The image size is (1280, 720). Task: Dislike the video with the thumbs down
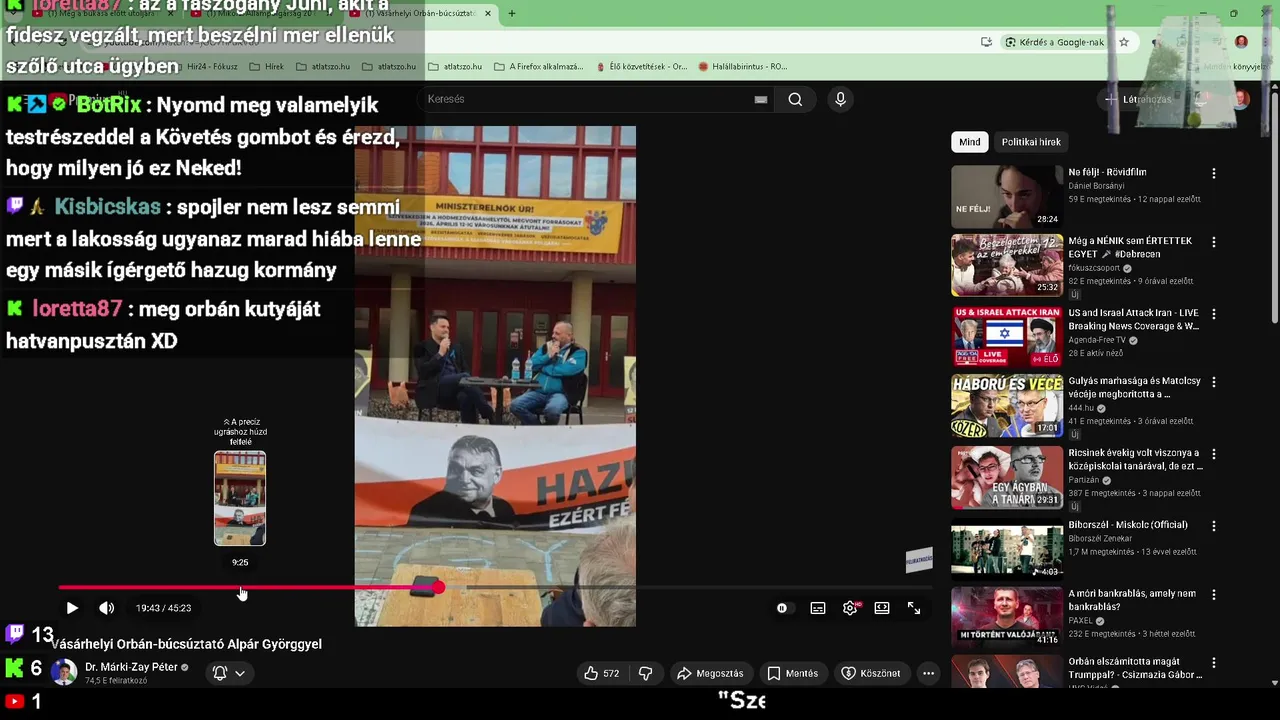tap(646, 673)
